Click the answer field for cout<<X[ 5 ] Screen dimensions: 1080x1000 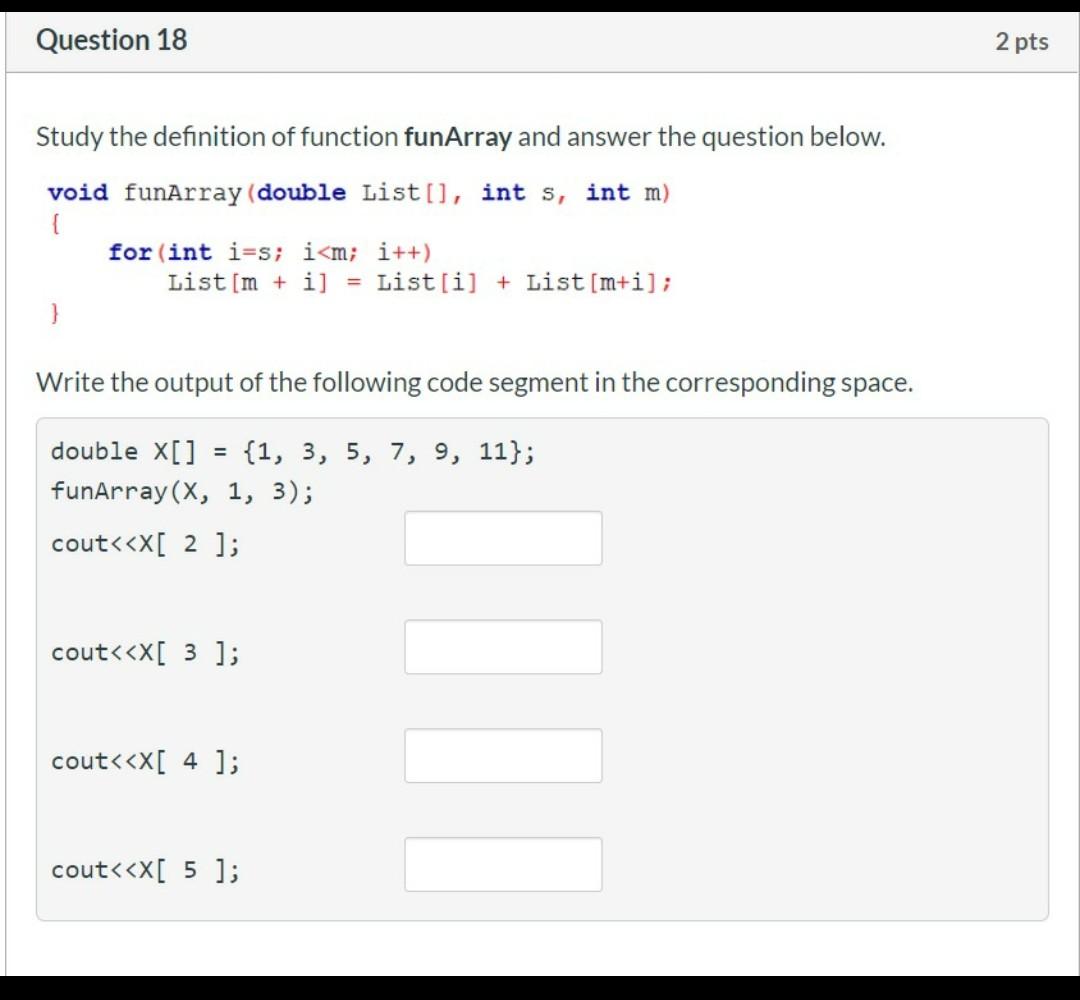click(503, 864)
